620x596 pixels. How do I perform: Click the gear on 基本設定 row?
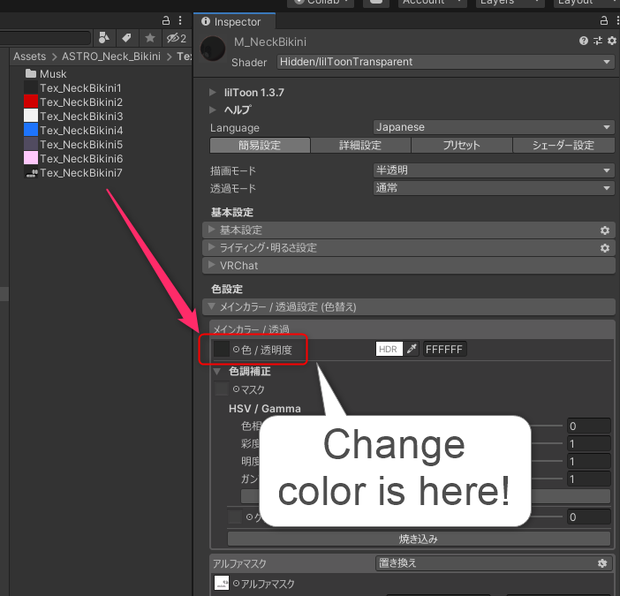pos(605,230)
